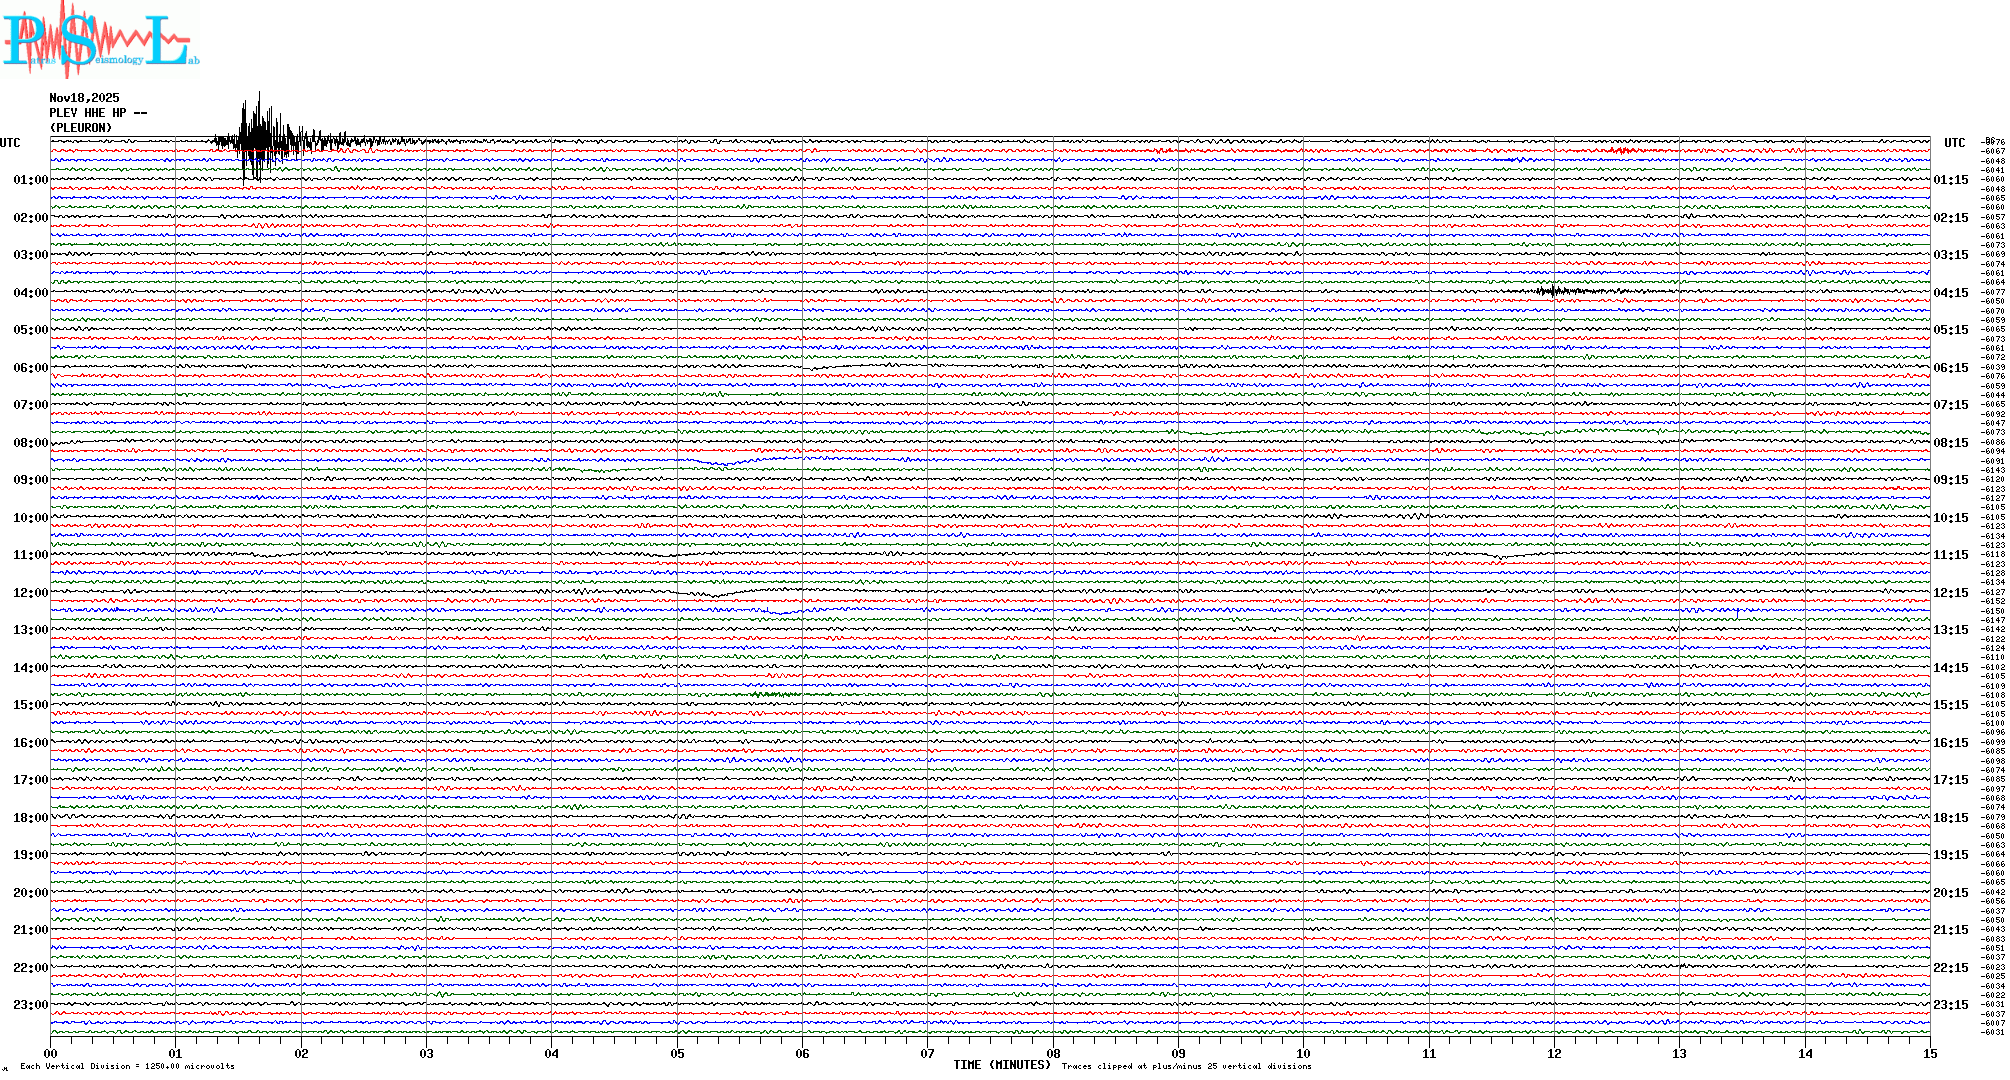Click the Nov18,2025 date label

(x=84, y=98)
